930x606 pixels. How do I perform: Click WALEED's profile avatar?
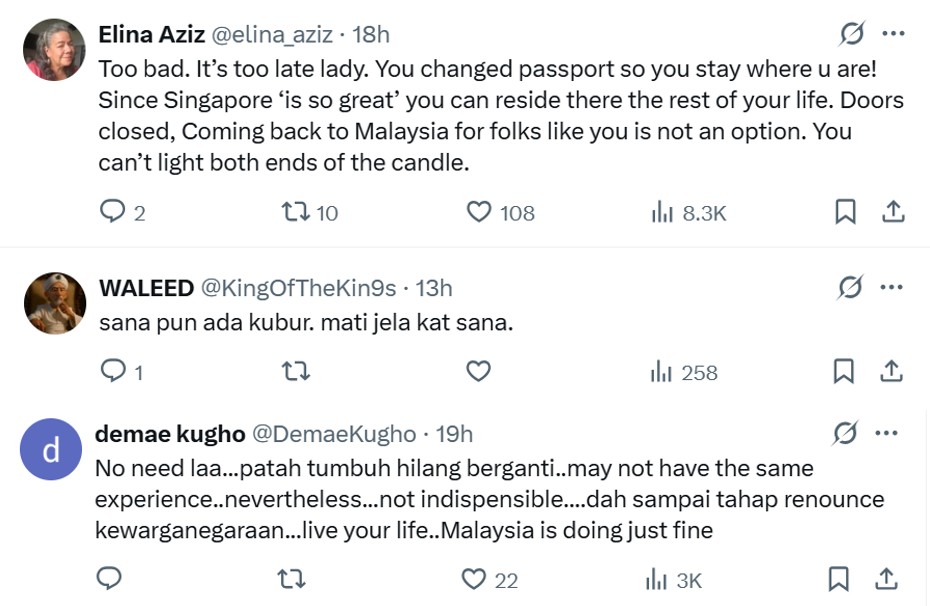(x=54, y=303)
